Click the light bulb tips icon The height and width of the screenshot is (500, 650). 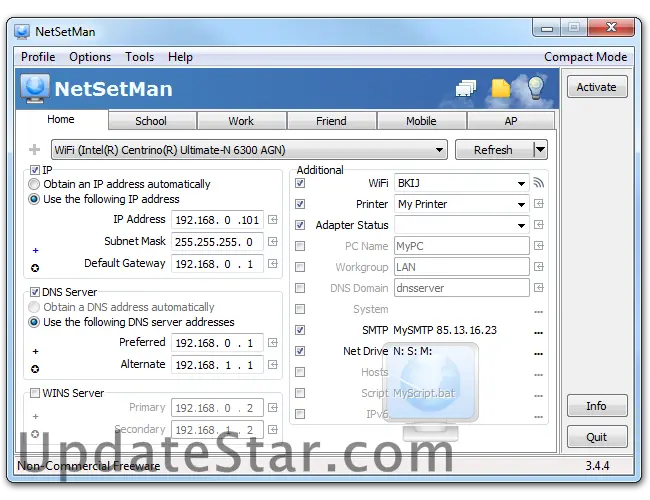(536, 87)
